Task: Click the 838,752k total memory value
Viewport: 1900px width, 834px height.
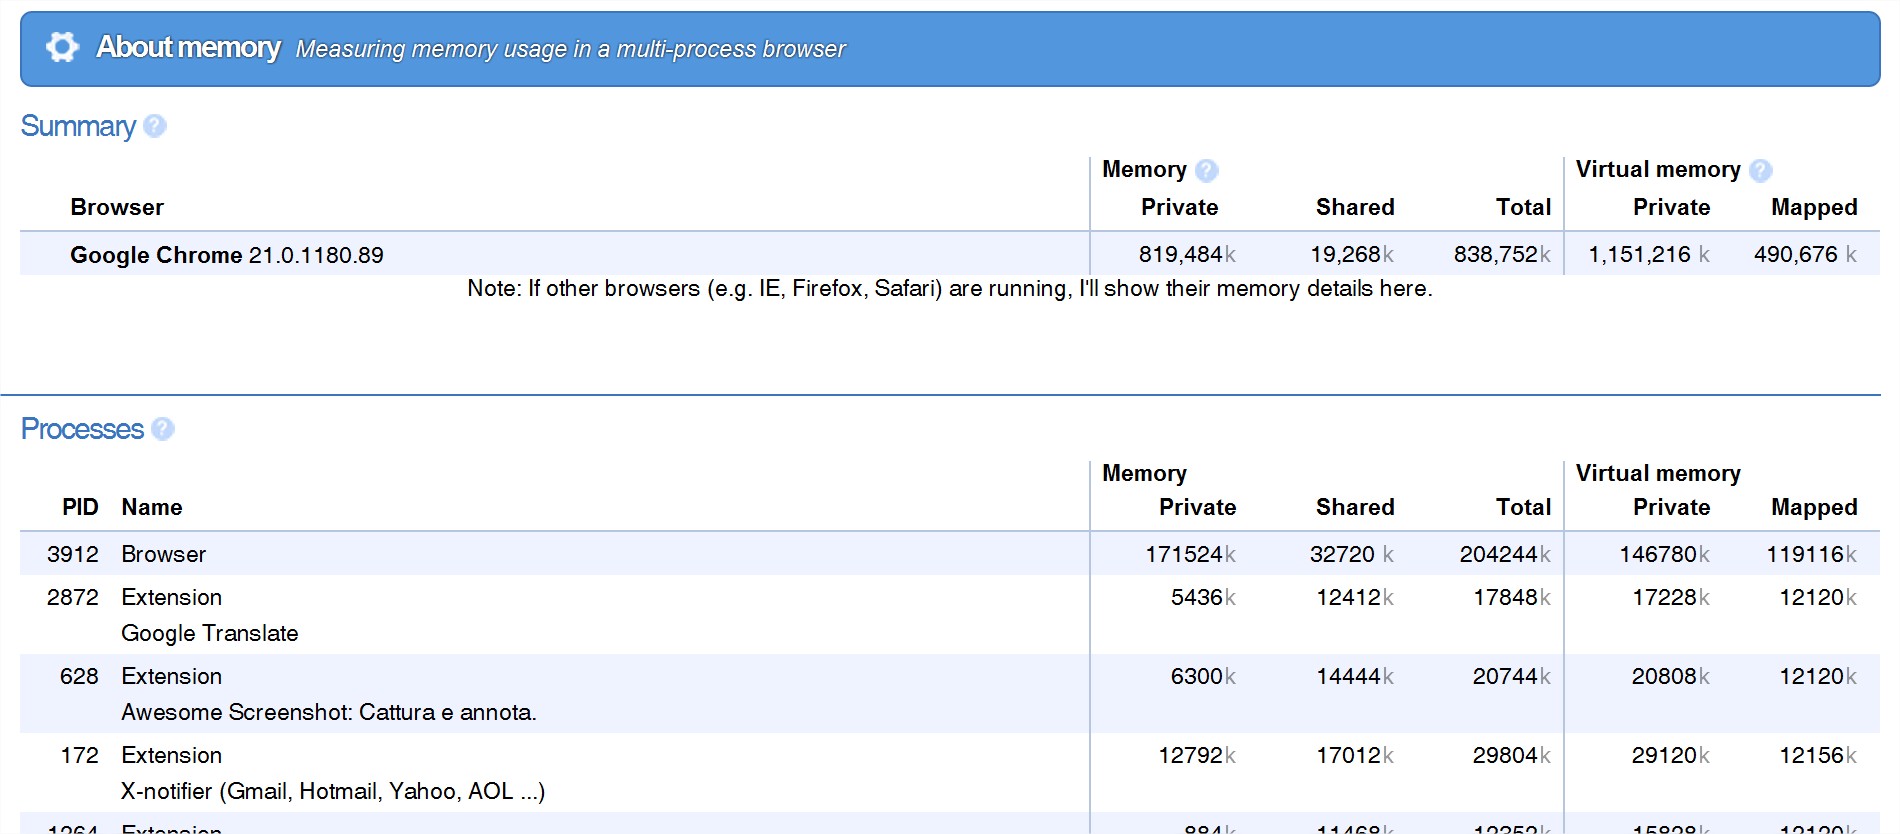Action: pos(1502,254)
